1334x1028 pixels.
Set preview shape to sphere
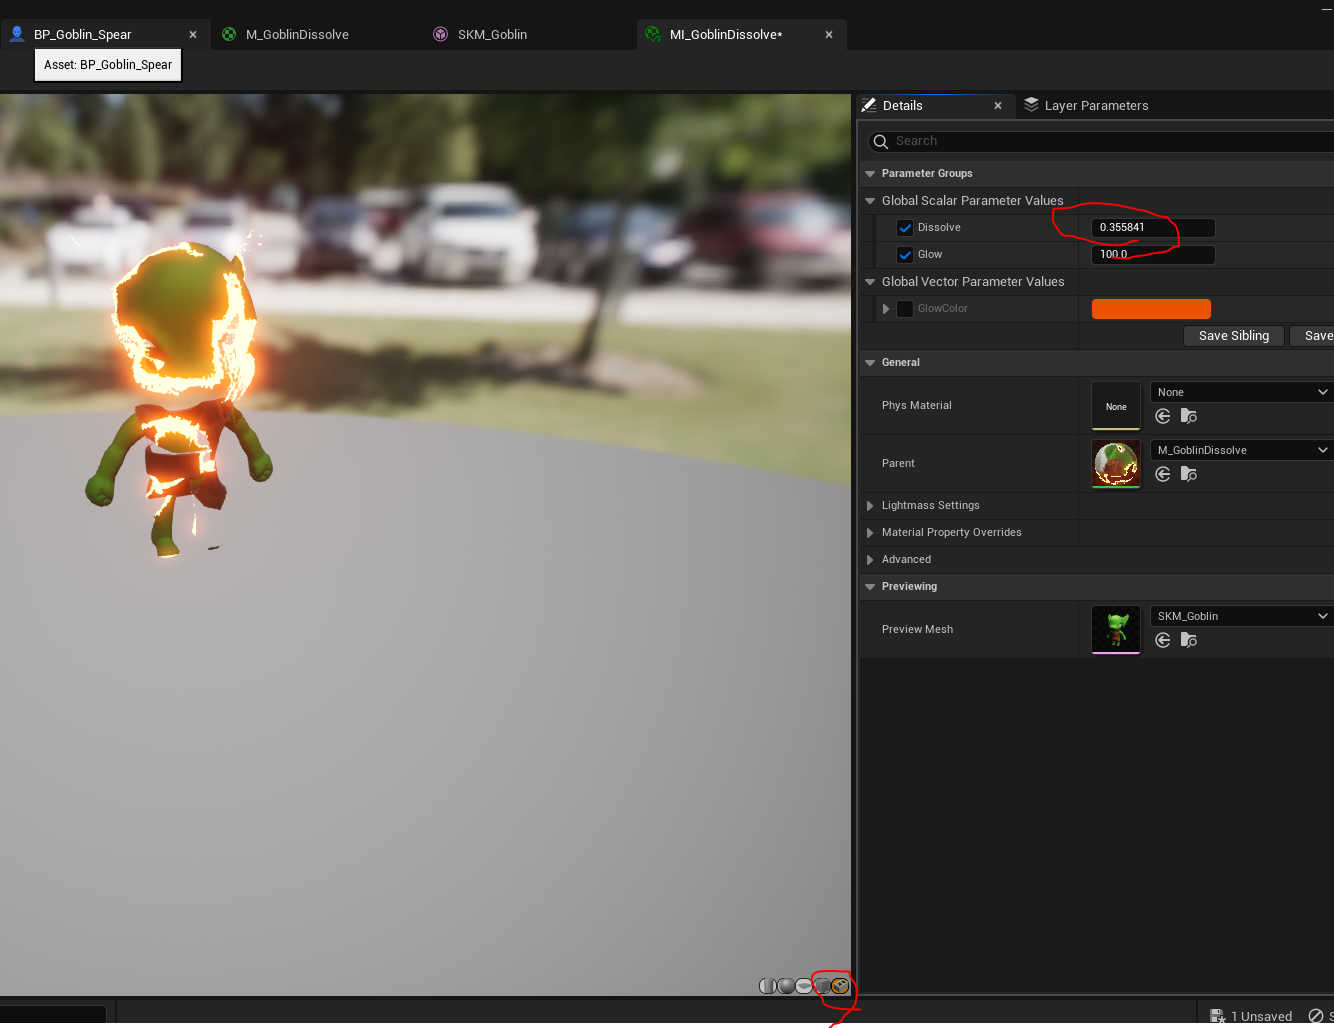(x=786, y=986)
